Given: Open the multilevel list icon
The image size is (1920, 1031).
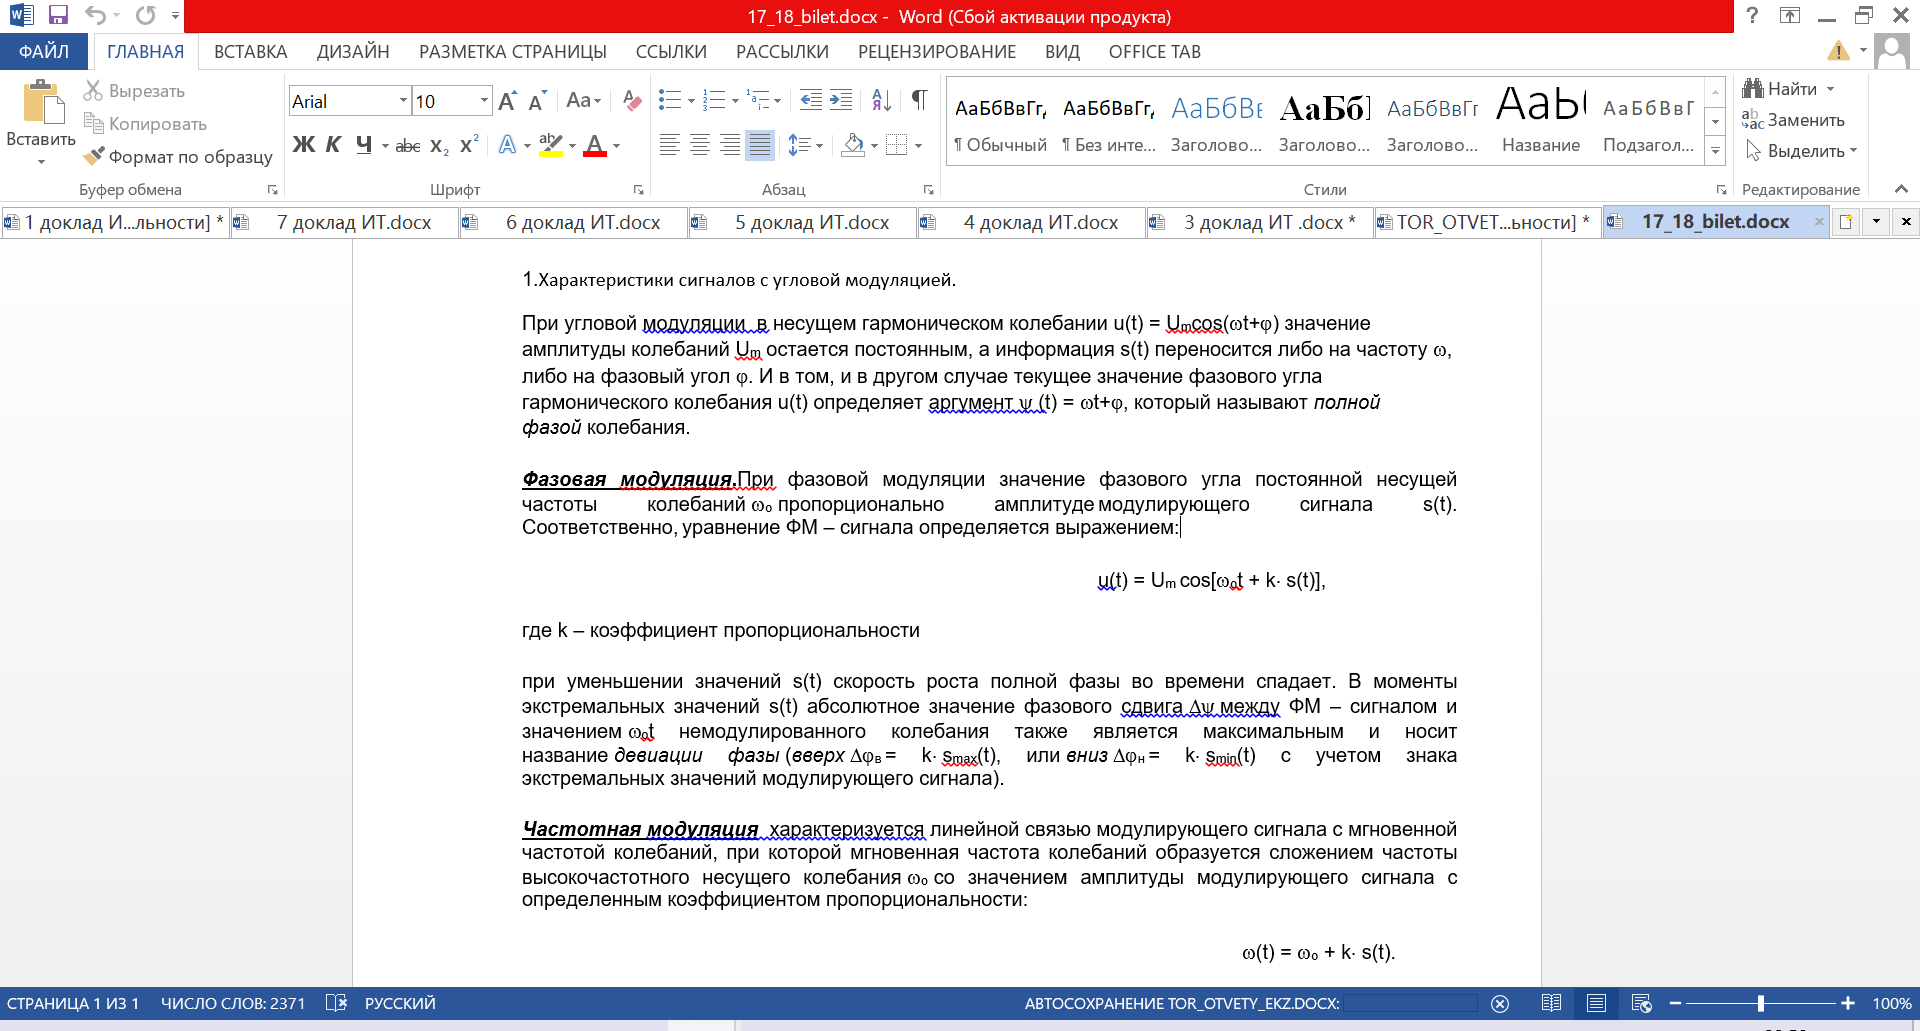Looking at the screenshot, I should [x=759, y=100].
